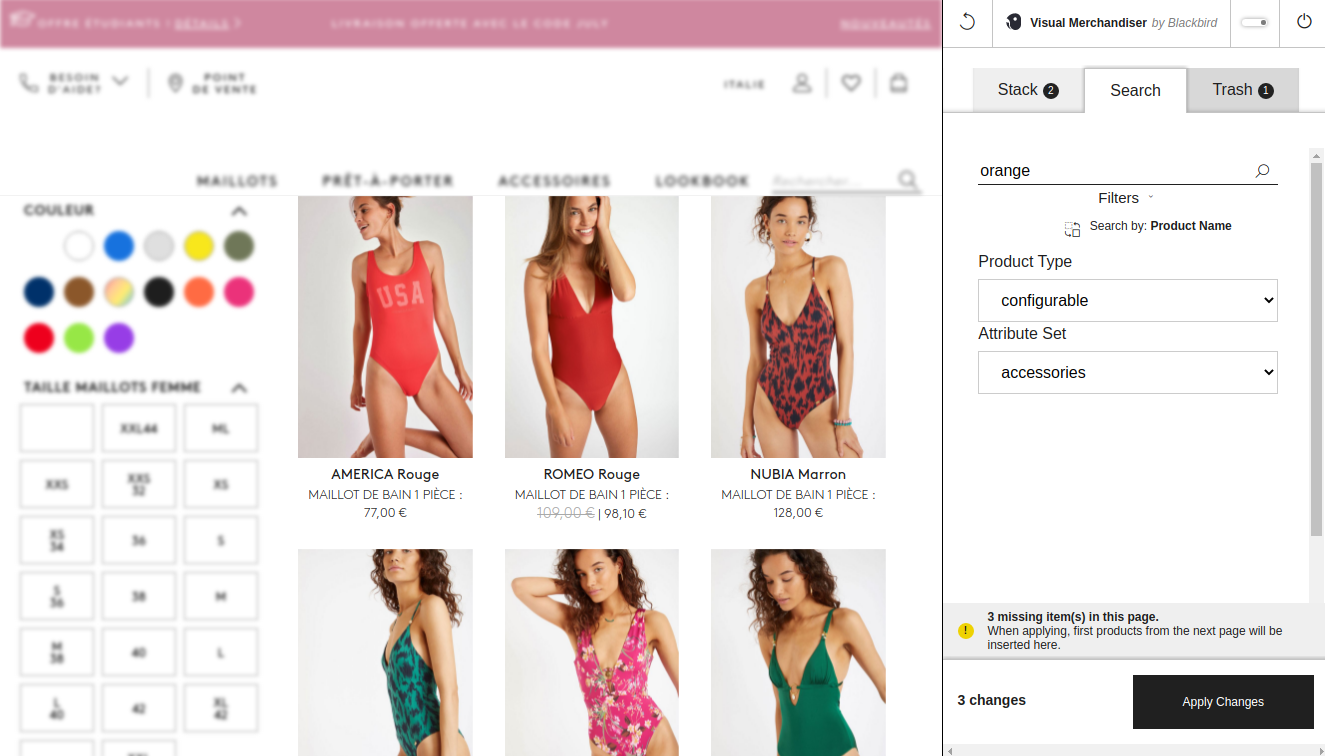The height and width of the screenshot is (756, 1325).
Task: Open the ROMEO Rouge product title
Action: pyautogui.click(x=592, y=474)
